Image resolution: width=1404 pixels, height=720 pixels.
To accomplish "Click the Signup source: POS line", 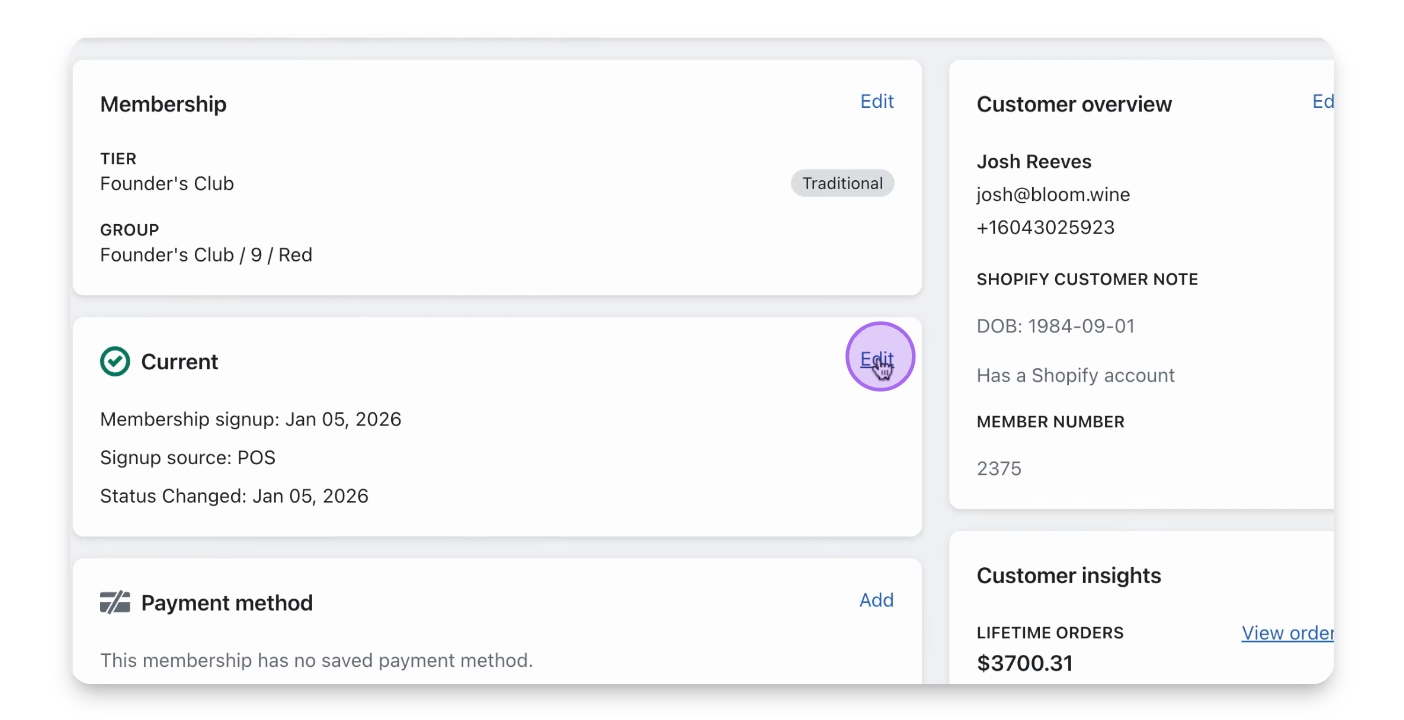I will 188,458.
